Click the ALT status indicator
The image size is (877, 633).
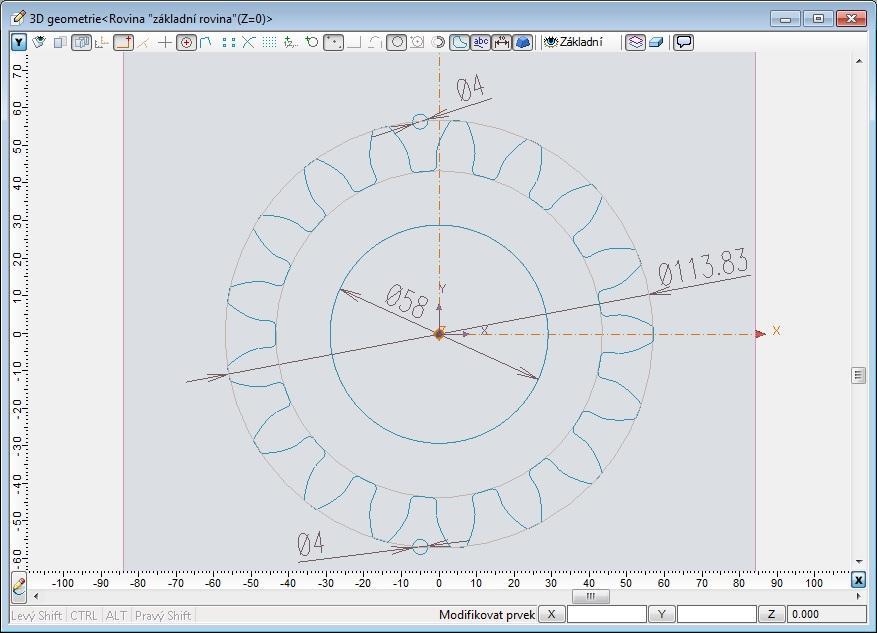tap(116, 616)
